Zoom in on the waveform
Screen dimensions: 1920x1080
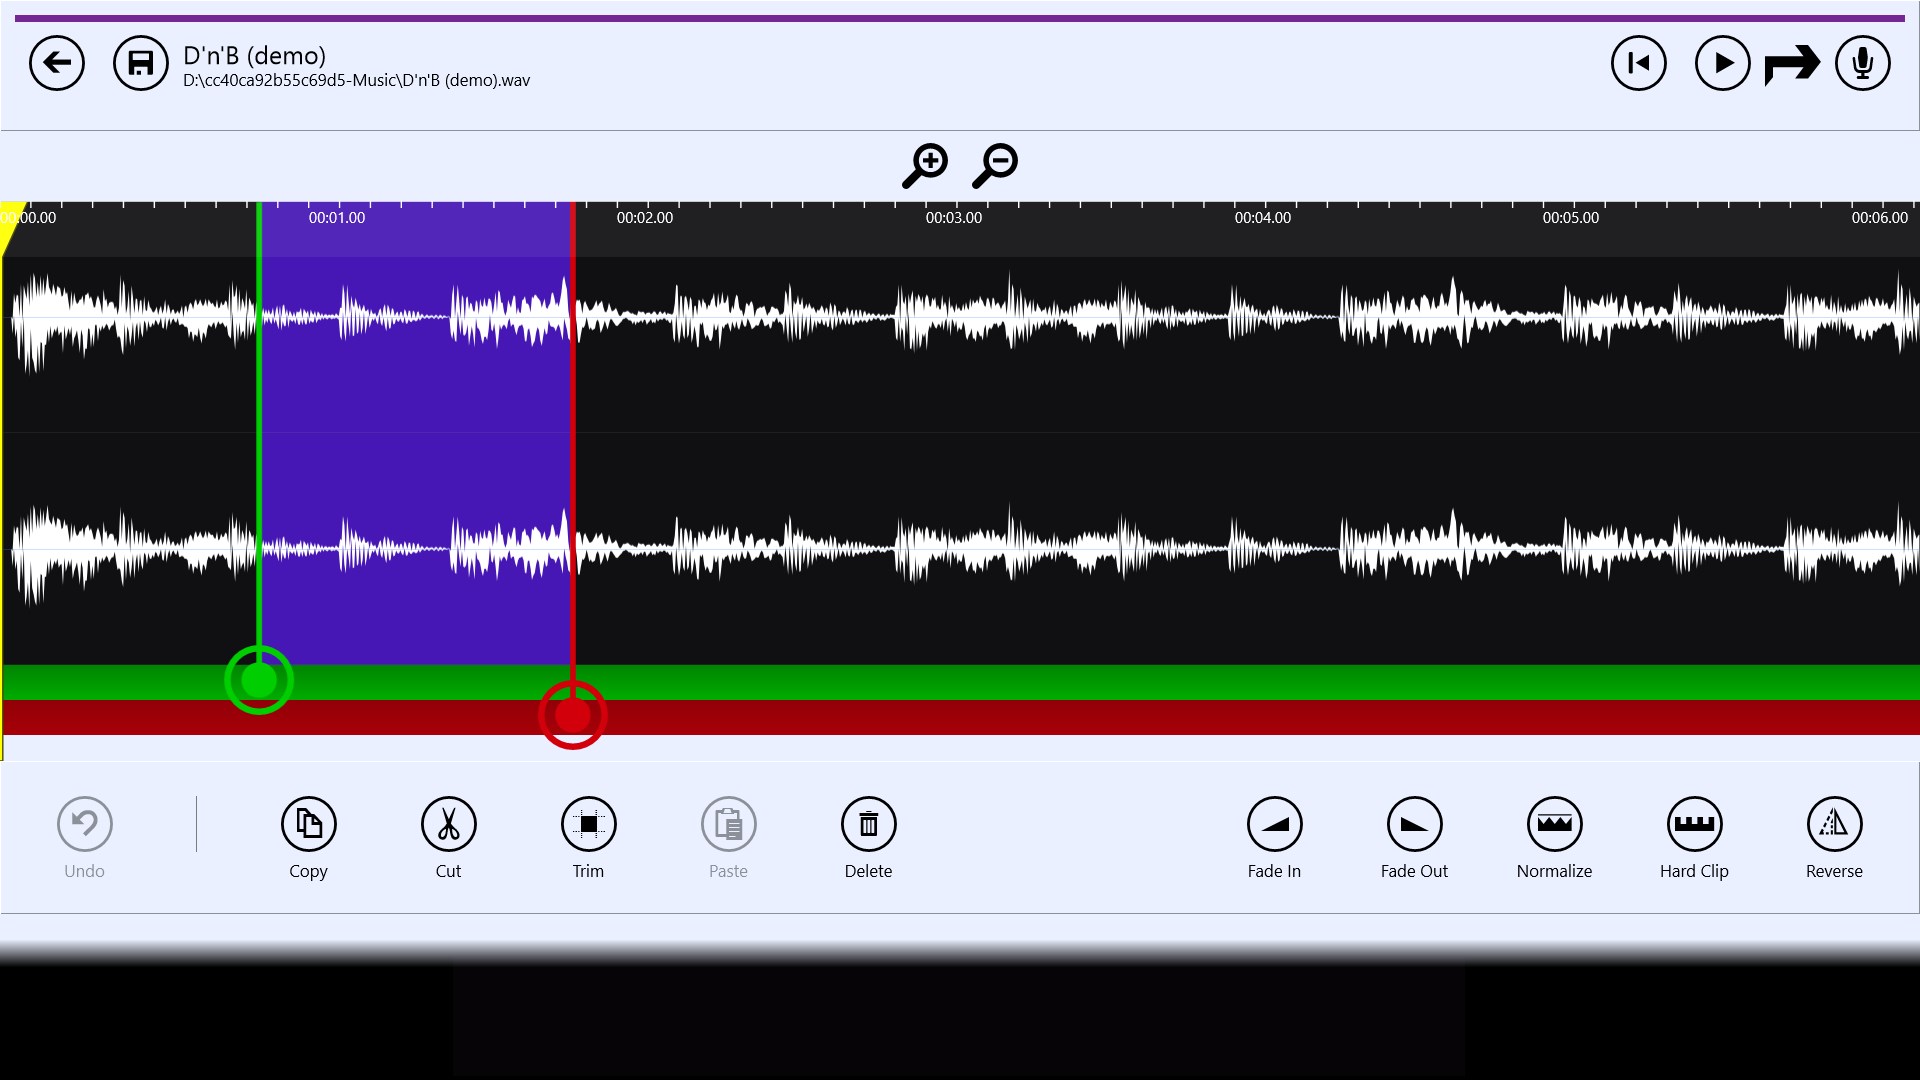point(925,165)
